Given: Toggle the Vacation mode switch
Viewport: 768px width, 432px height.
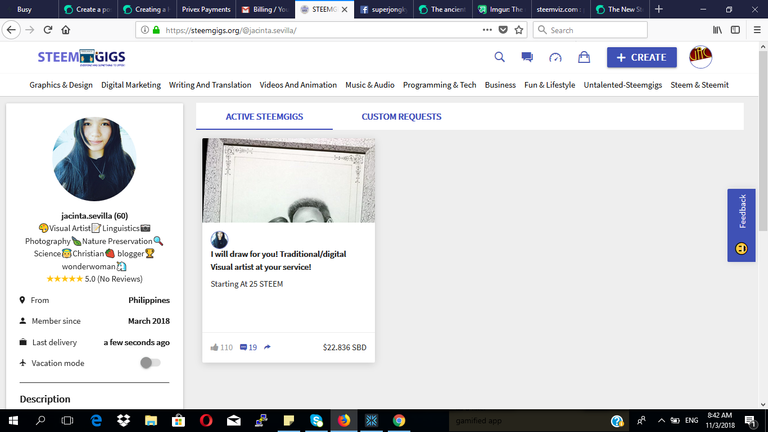Looking at the screenshot, I should pyautogui.click(x=150, y=363).
